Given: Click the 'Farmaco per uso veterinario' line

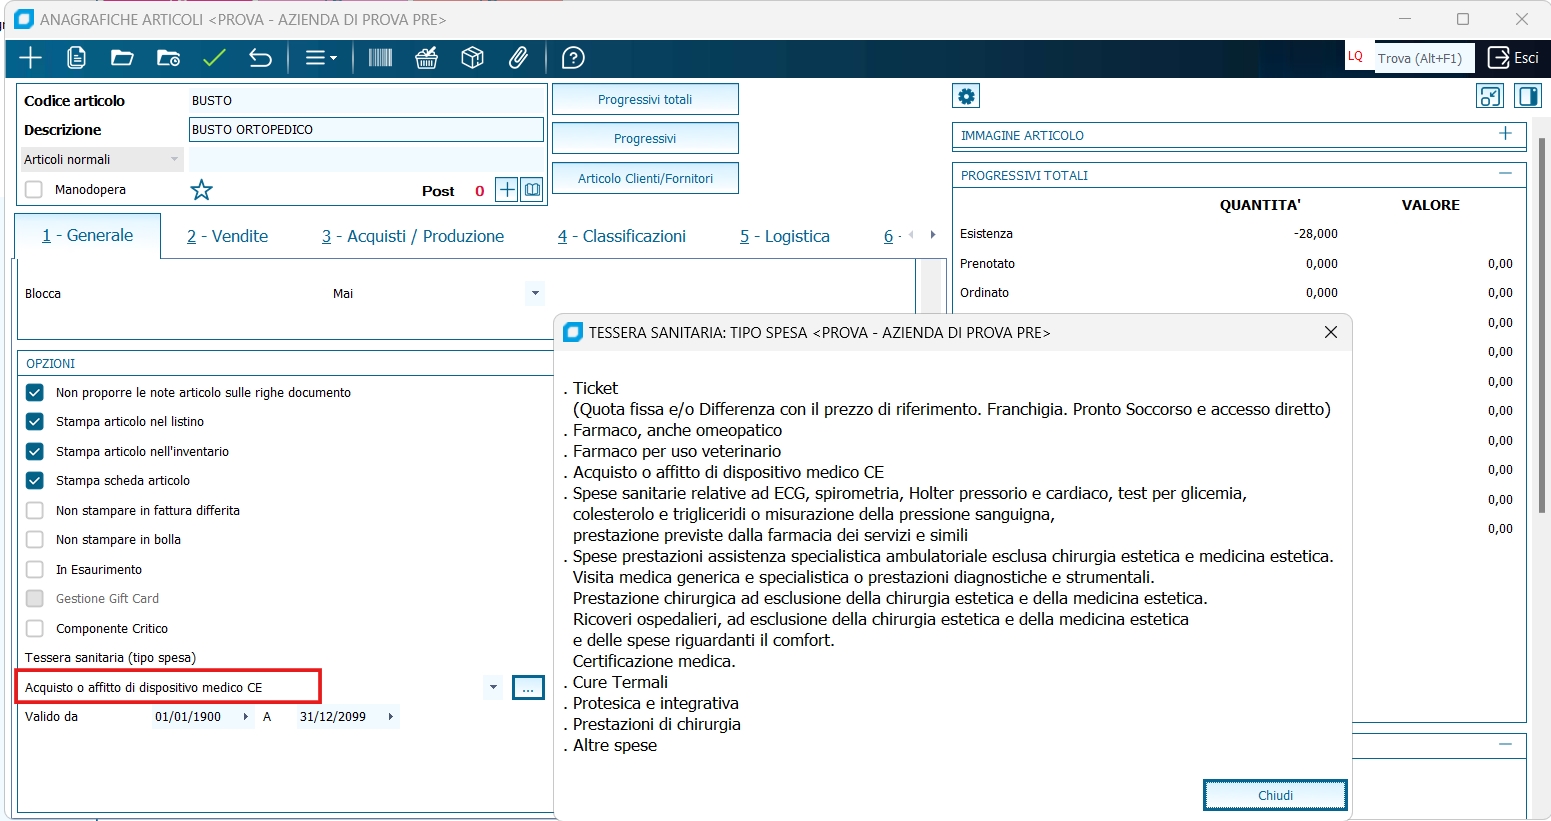Looking at the screenshot, I should pyautogui.click(x=677, y=451).
